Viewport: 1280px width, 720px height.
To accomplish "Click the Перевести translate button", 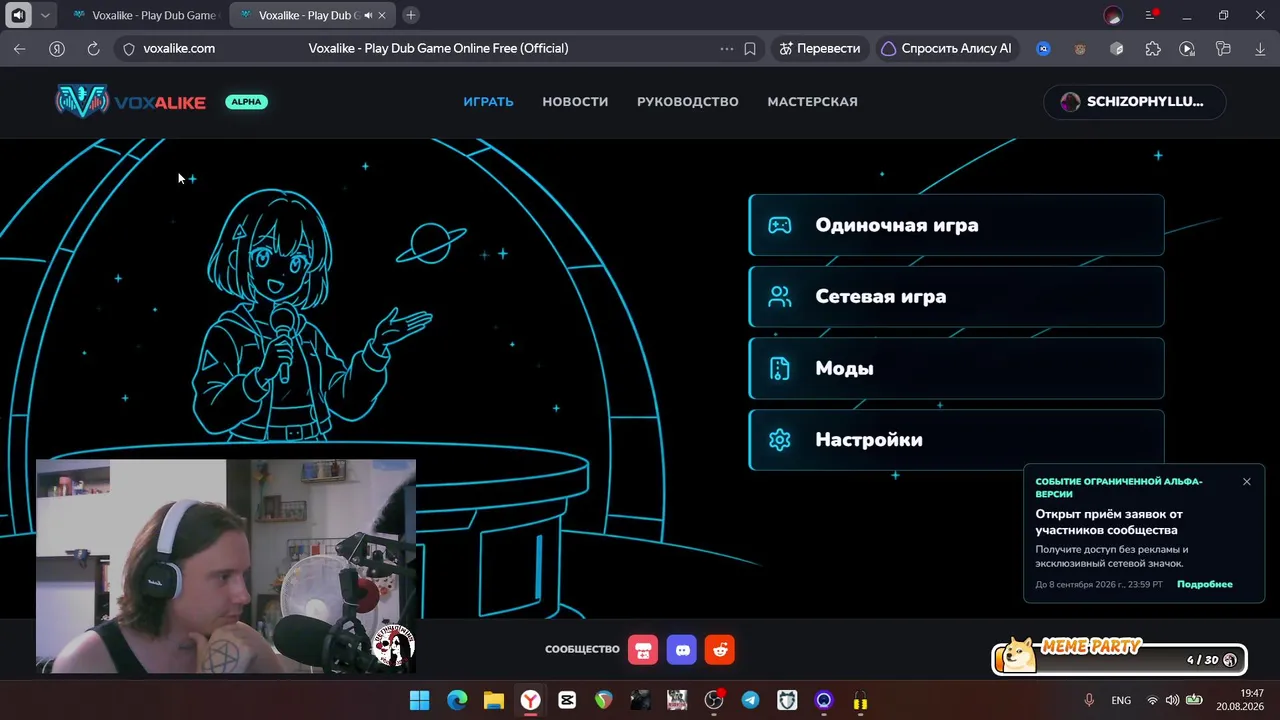I will tap(819, 48).
